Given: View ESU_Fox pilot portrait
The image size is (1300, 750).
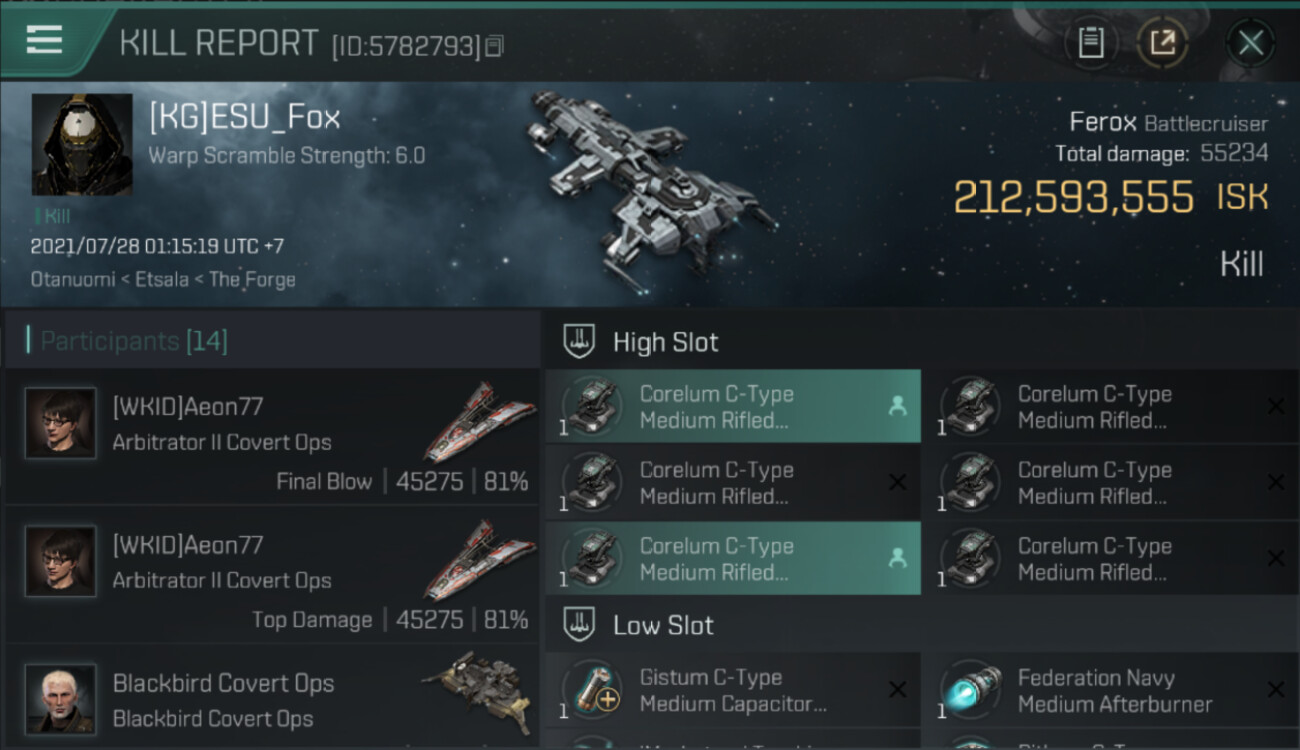Looking at the screenshot, I should tap(82, 144).
